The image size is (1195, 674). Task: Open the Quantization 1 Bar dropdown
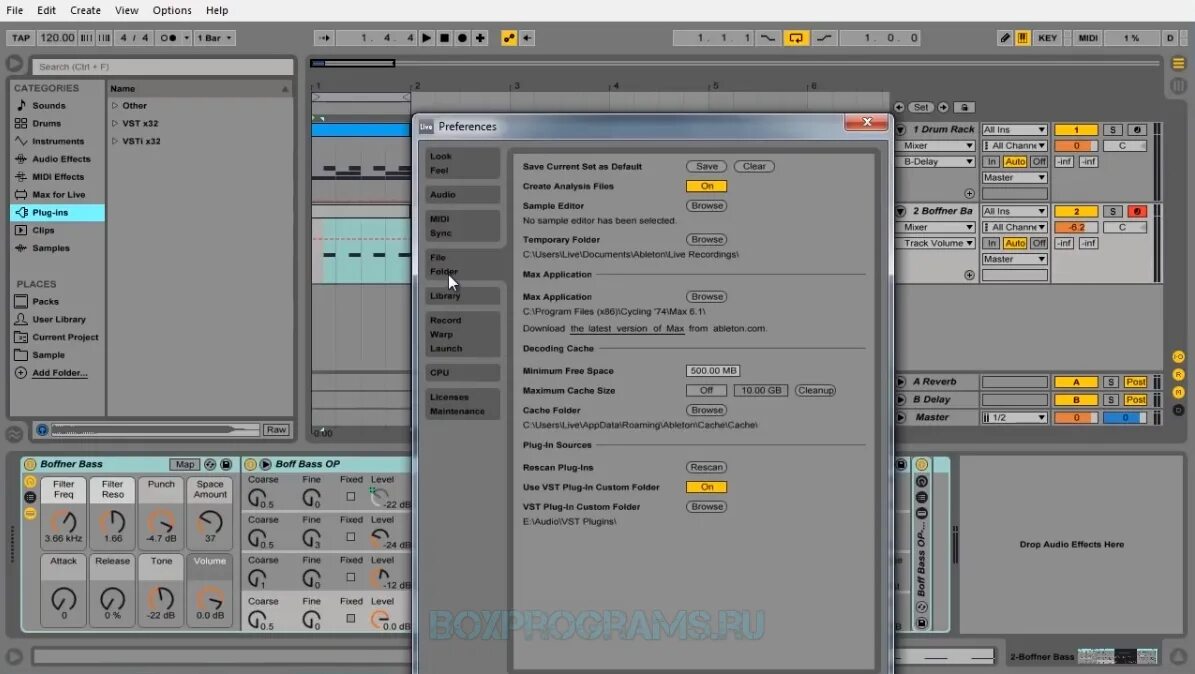pyautogui.click(x=214, y=37)
